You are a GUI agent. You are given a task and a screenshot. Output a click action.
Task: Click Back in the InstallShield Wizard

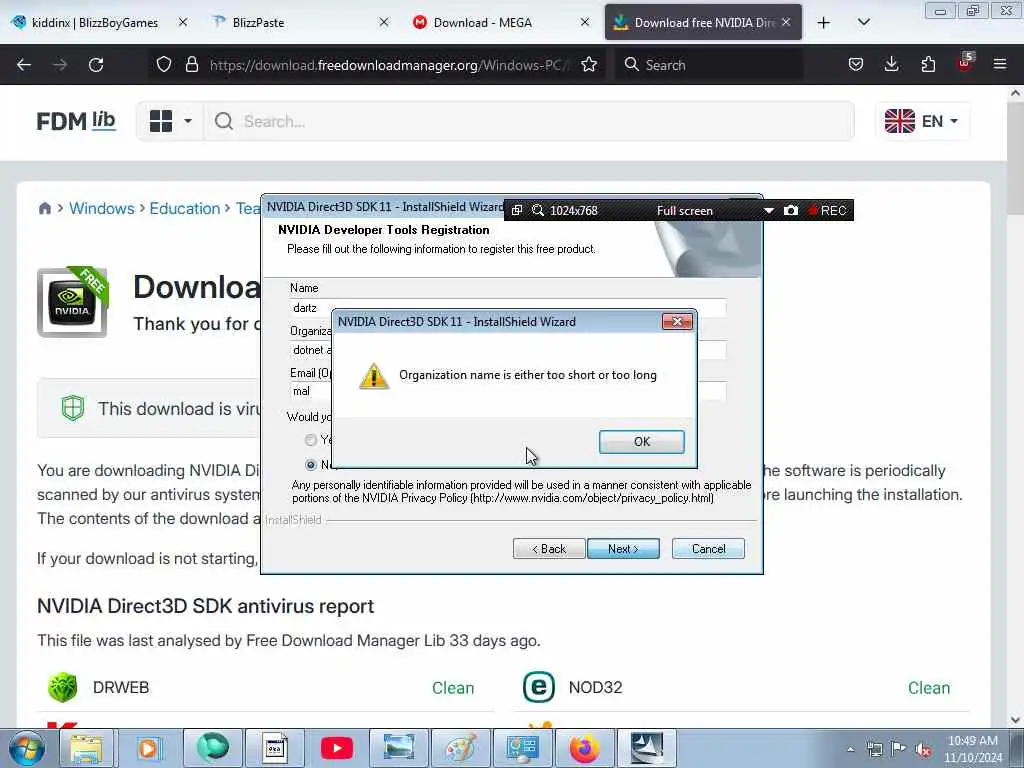(549, 549)
